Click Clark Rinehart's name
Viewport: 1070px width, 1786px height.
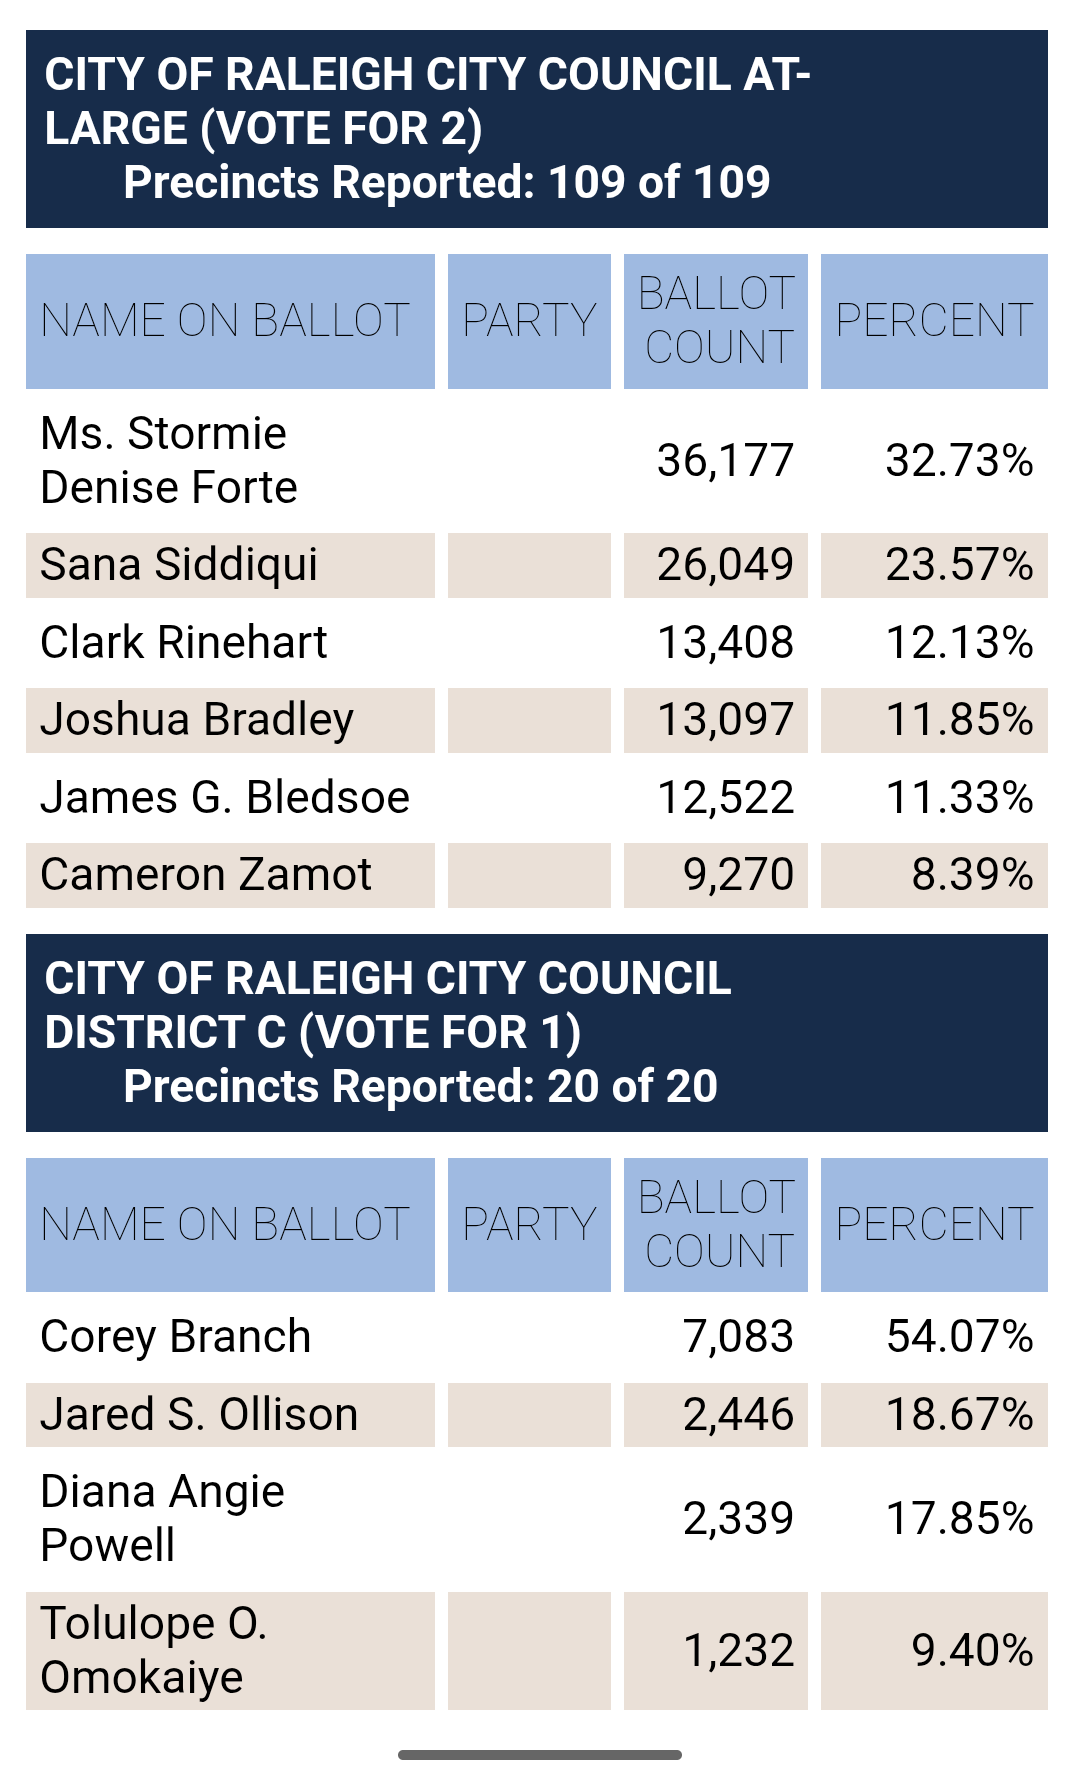[x=184, y=642]
